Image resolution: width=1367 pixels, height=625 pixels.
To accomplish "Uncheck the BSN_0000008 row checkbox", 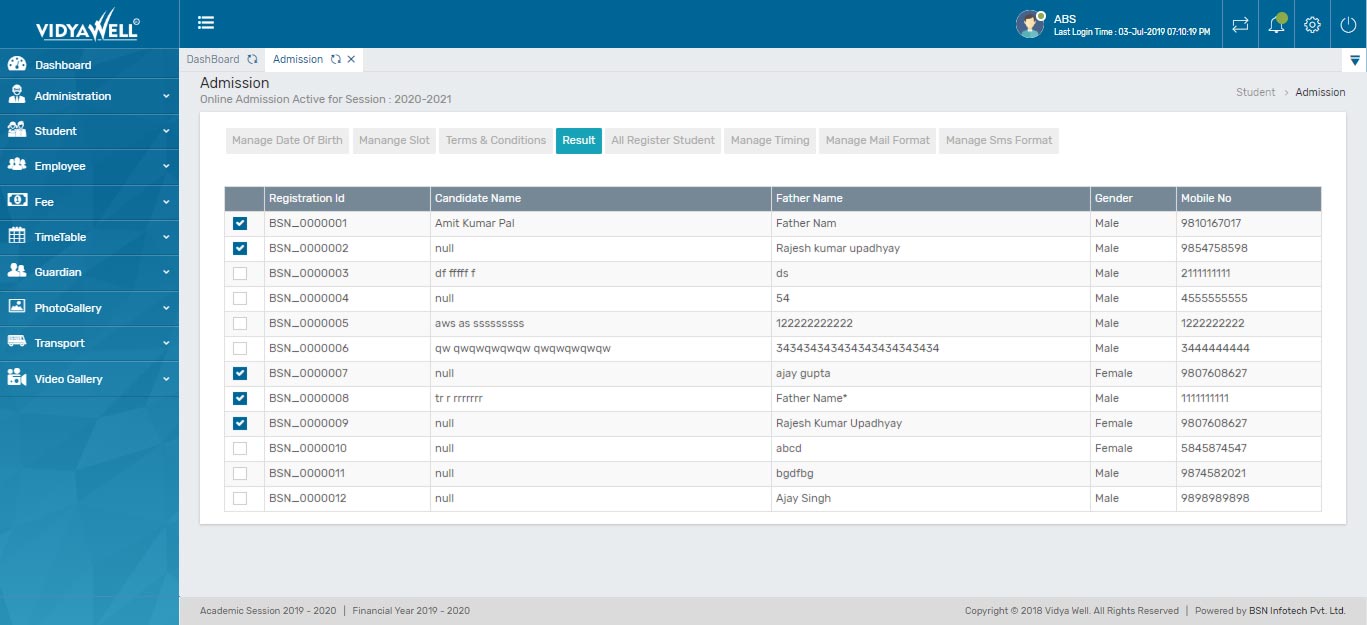I will click(x=240, y=398).
